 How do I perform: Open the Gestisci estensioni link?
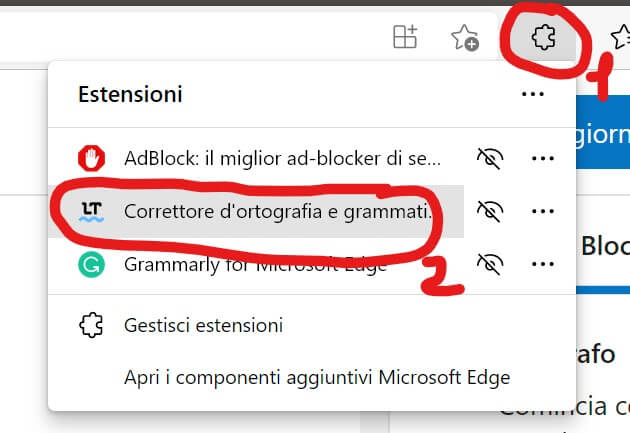pos(203,325)
